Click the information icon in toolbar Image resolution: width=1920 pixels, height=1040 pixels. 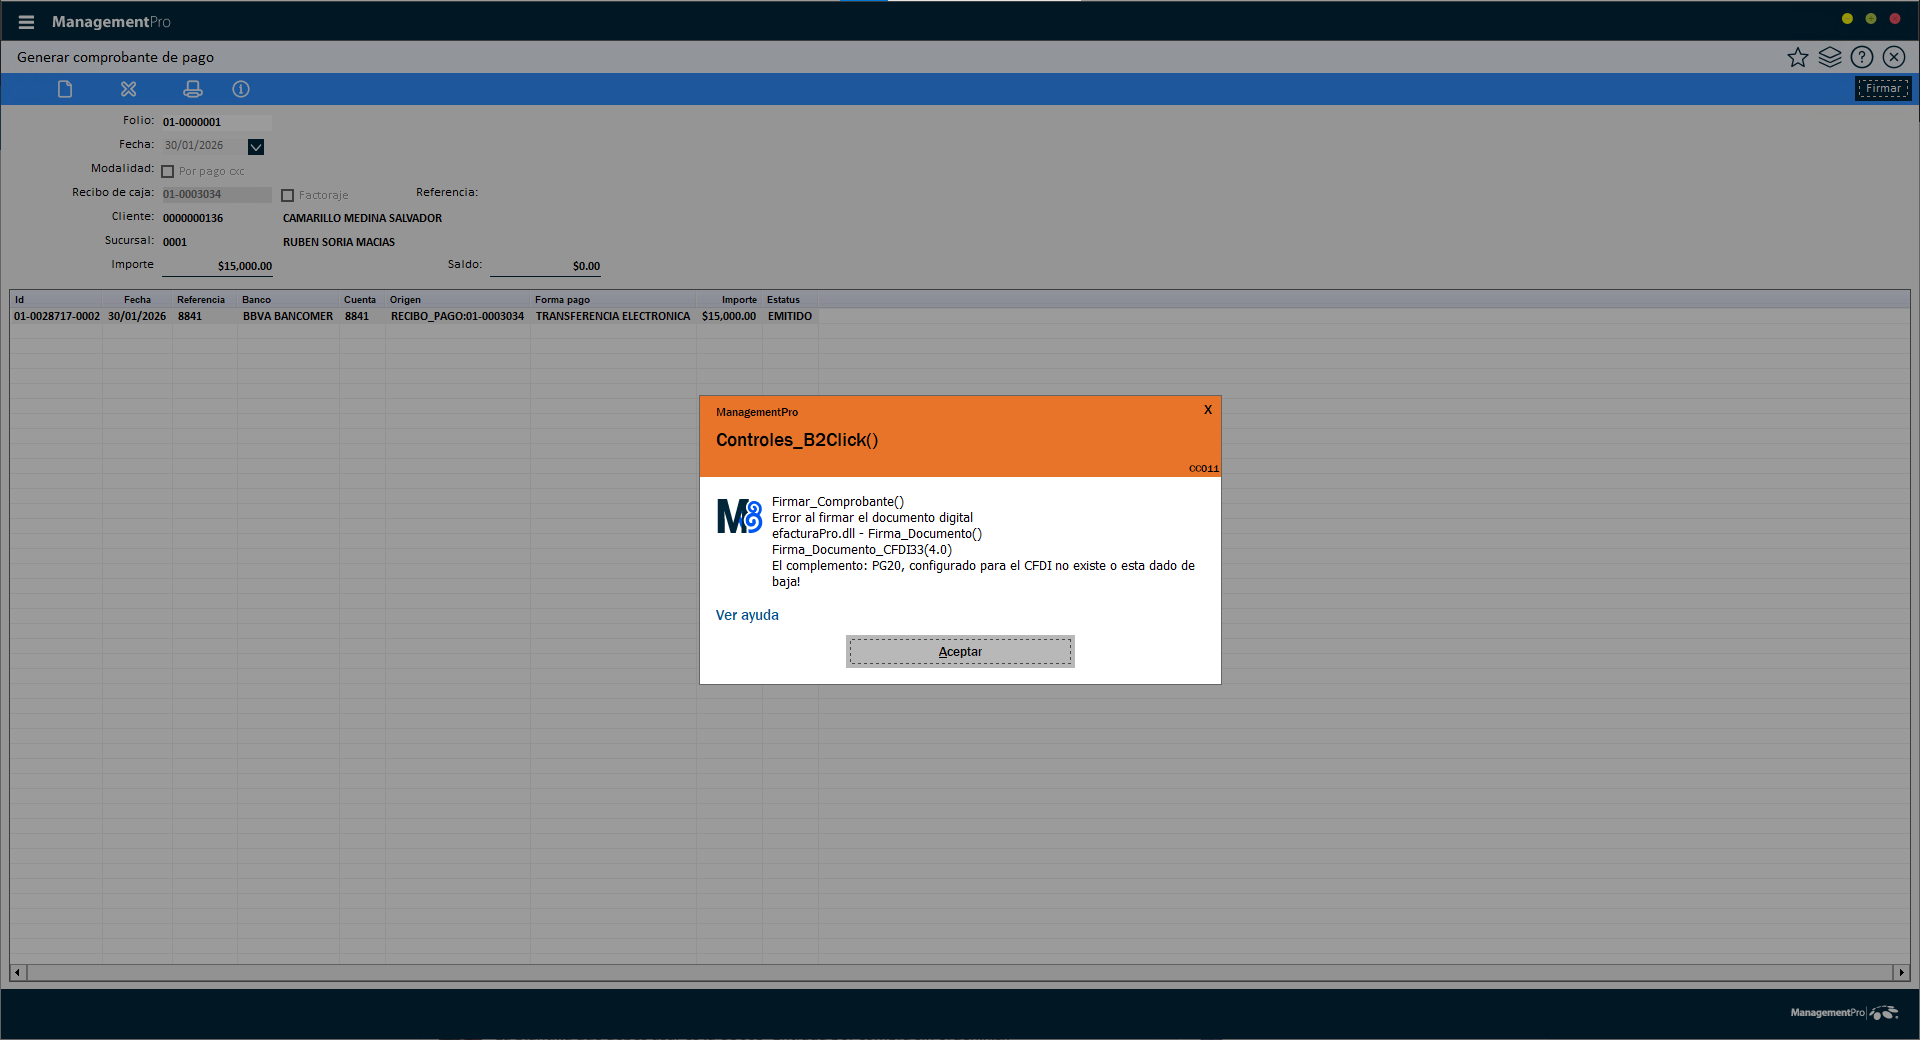pyautogui.click(x=241, y=89)
